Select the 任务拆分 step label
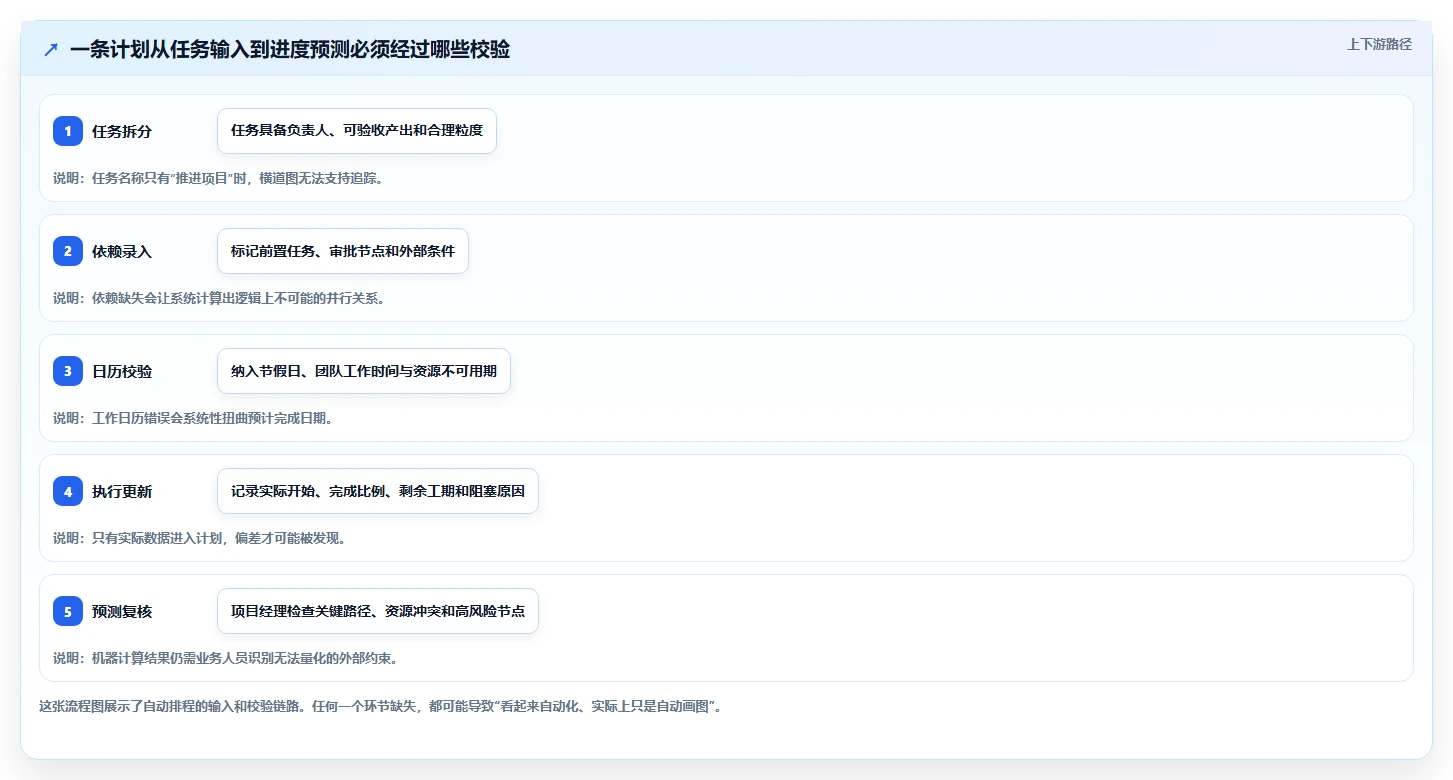Screen dimensions: 1453x780 point(122,131)
